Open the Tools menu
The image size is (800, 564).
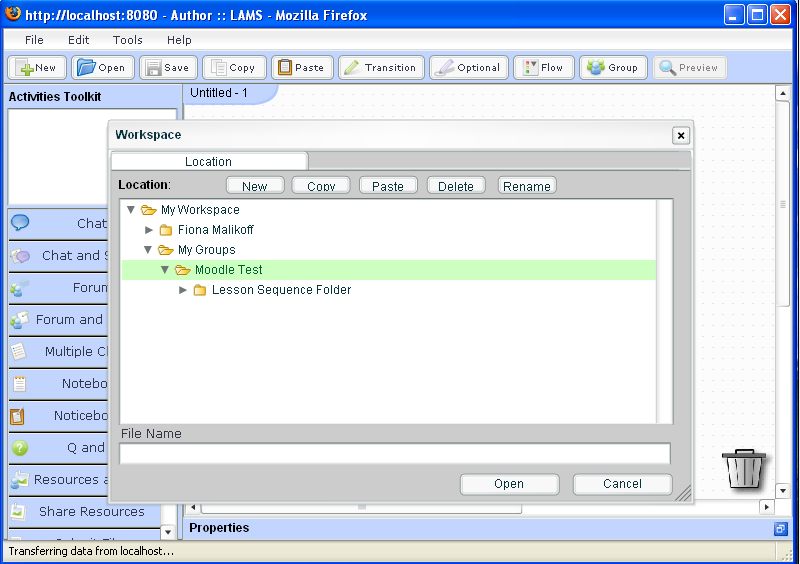click(x=127, y=40)
